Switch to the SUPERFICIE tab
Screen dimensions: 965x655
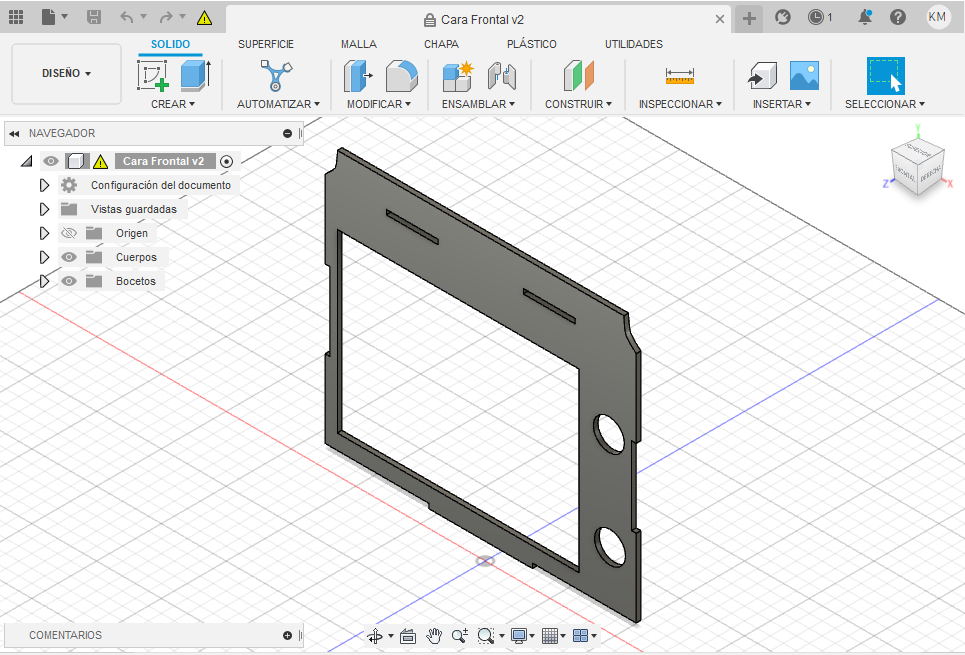pyautogui.click(x=266, y=44)
